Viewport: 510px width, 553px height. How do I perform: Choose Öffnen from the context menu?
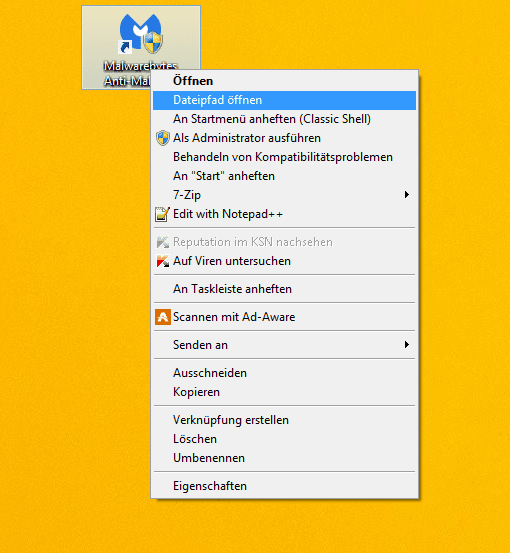(284, 81)
